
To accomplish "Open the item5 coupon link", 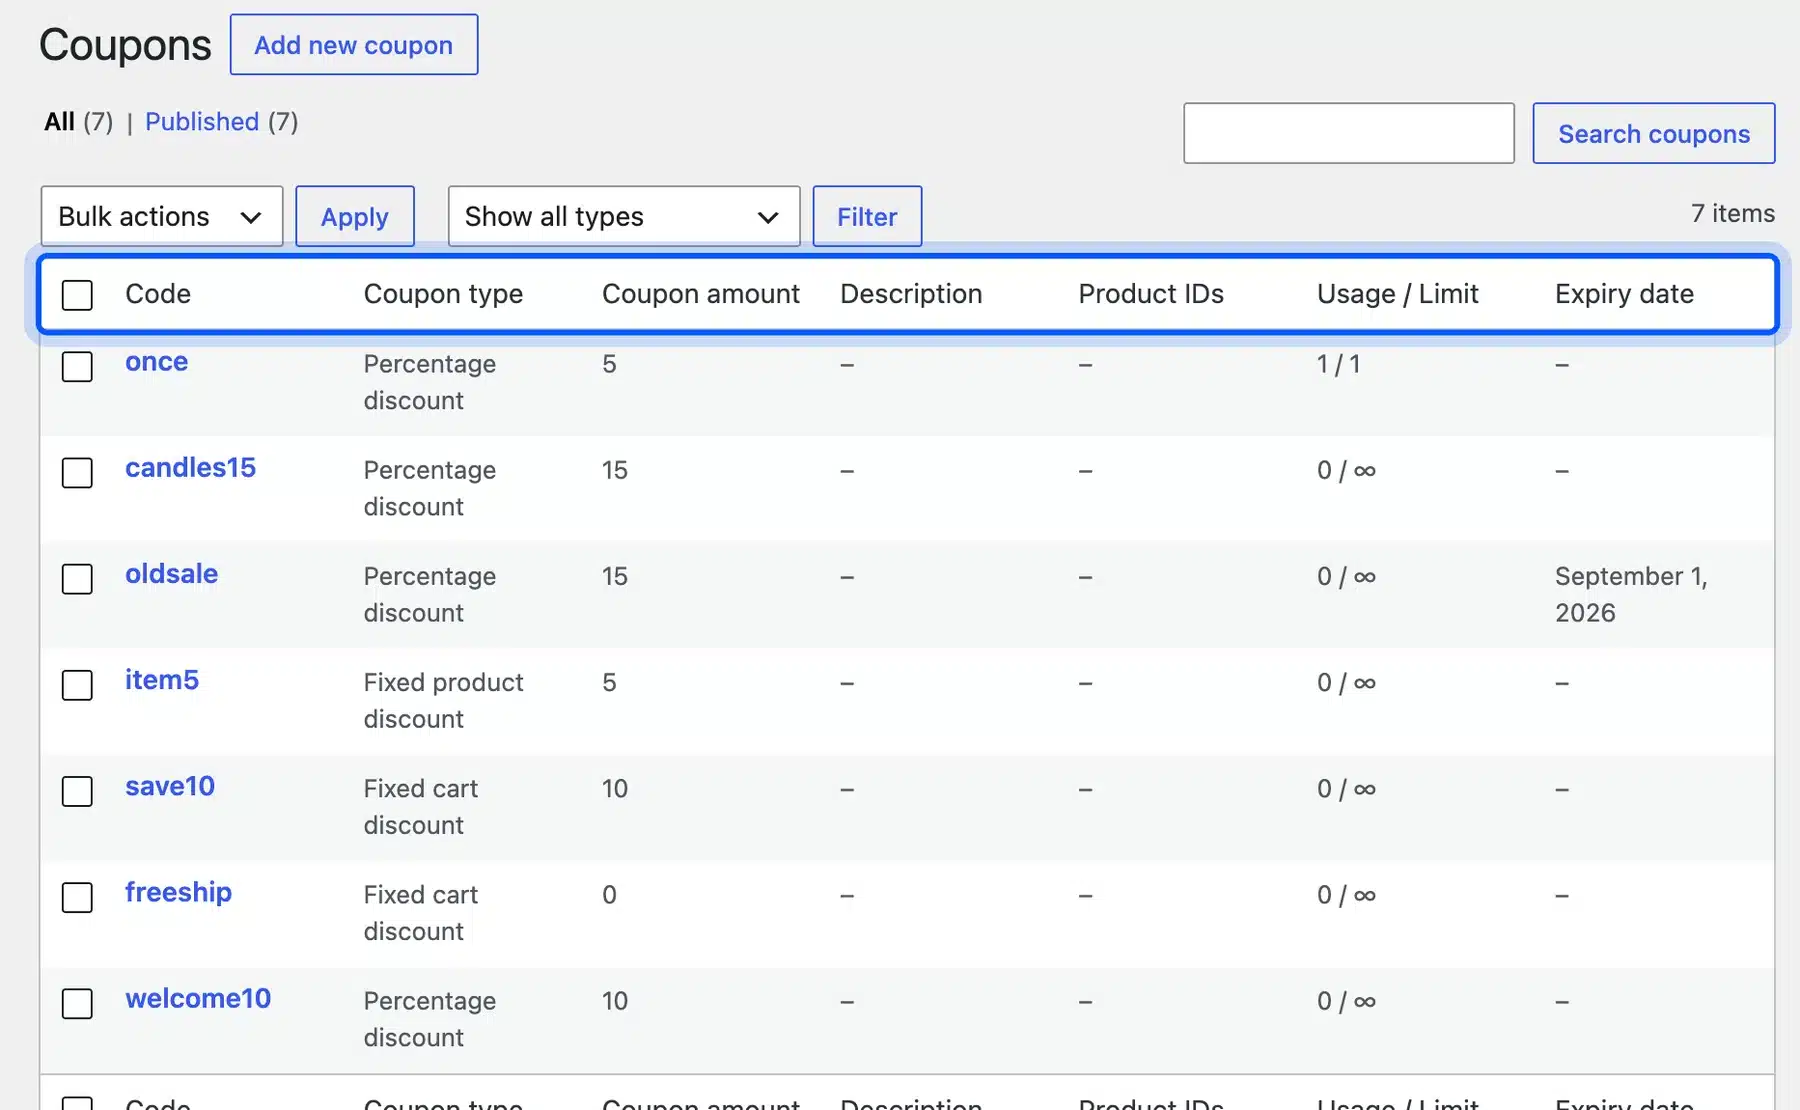I will coord(162,680).
